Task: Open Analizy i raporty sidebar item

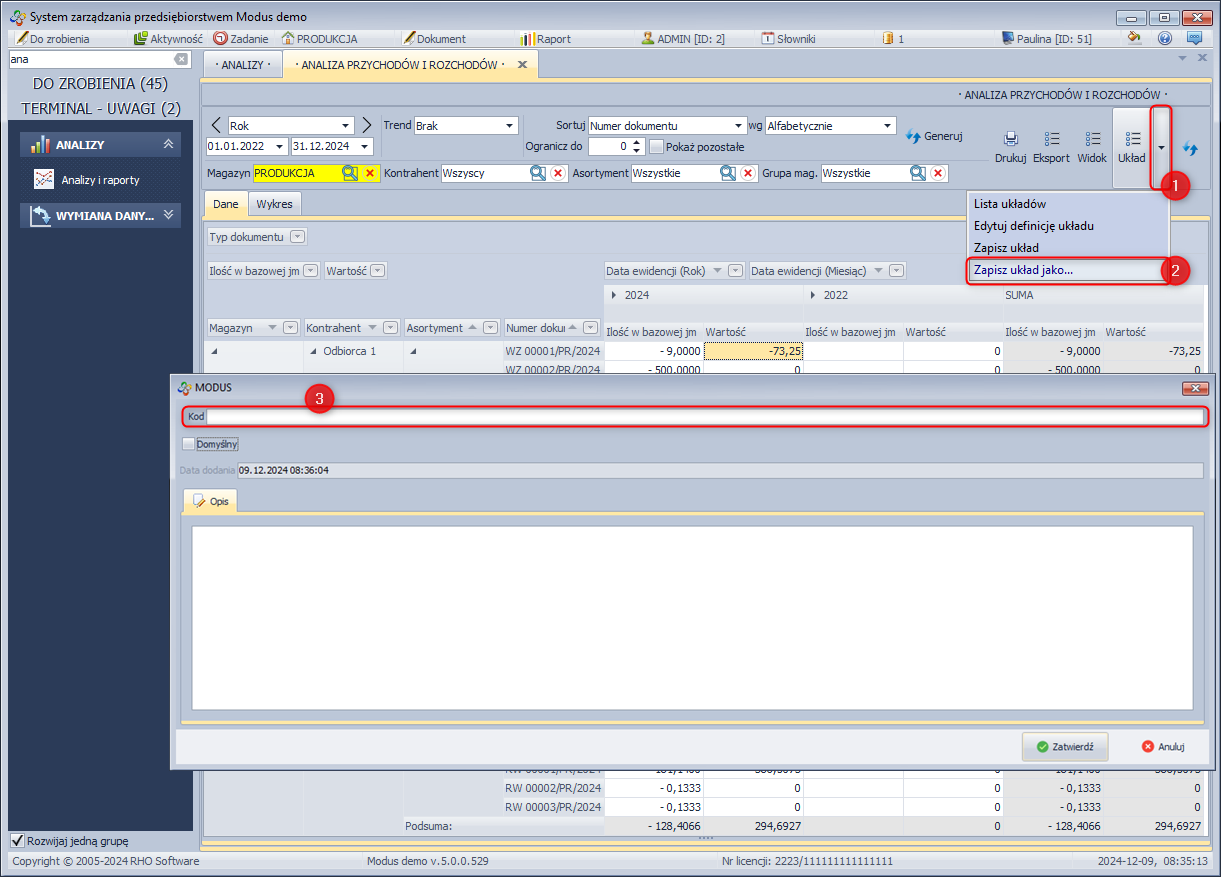Action: pyautogui.click(x=99, y=180)
